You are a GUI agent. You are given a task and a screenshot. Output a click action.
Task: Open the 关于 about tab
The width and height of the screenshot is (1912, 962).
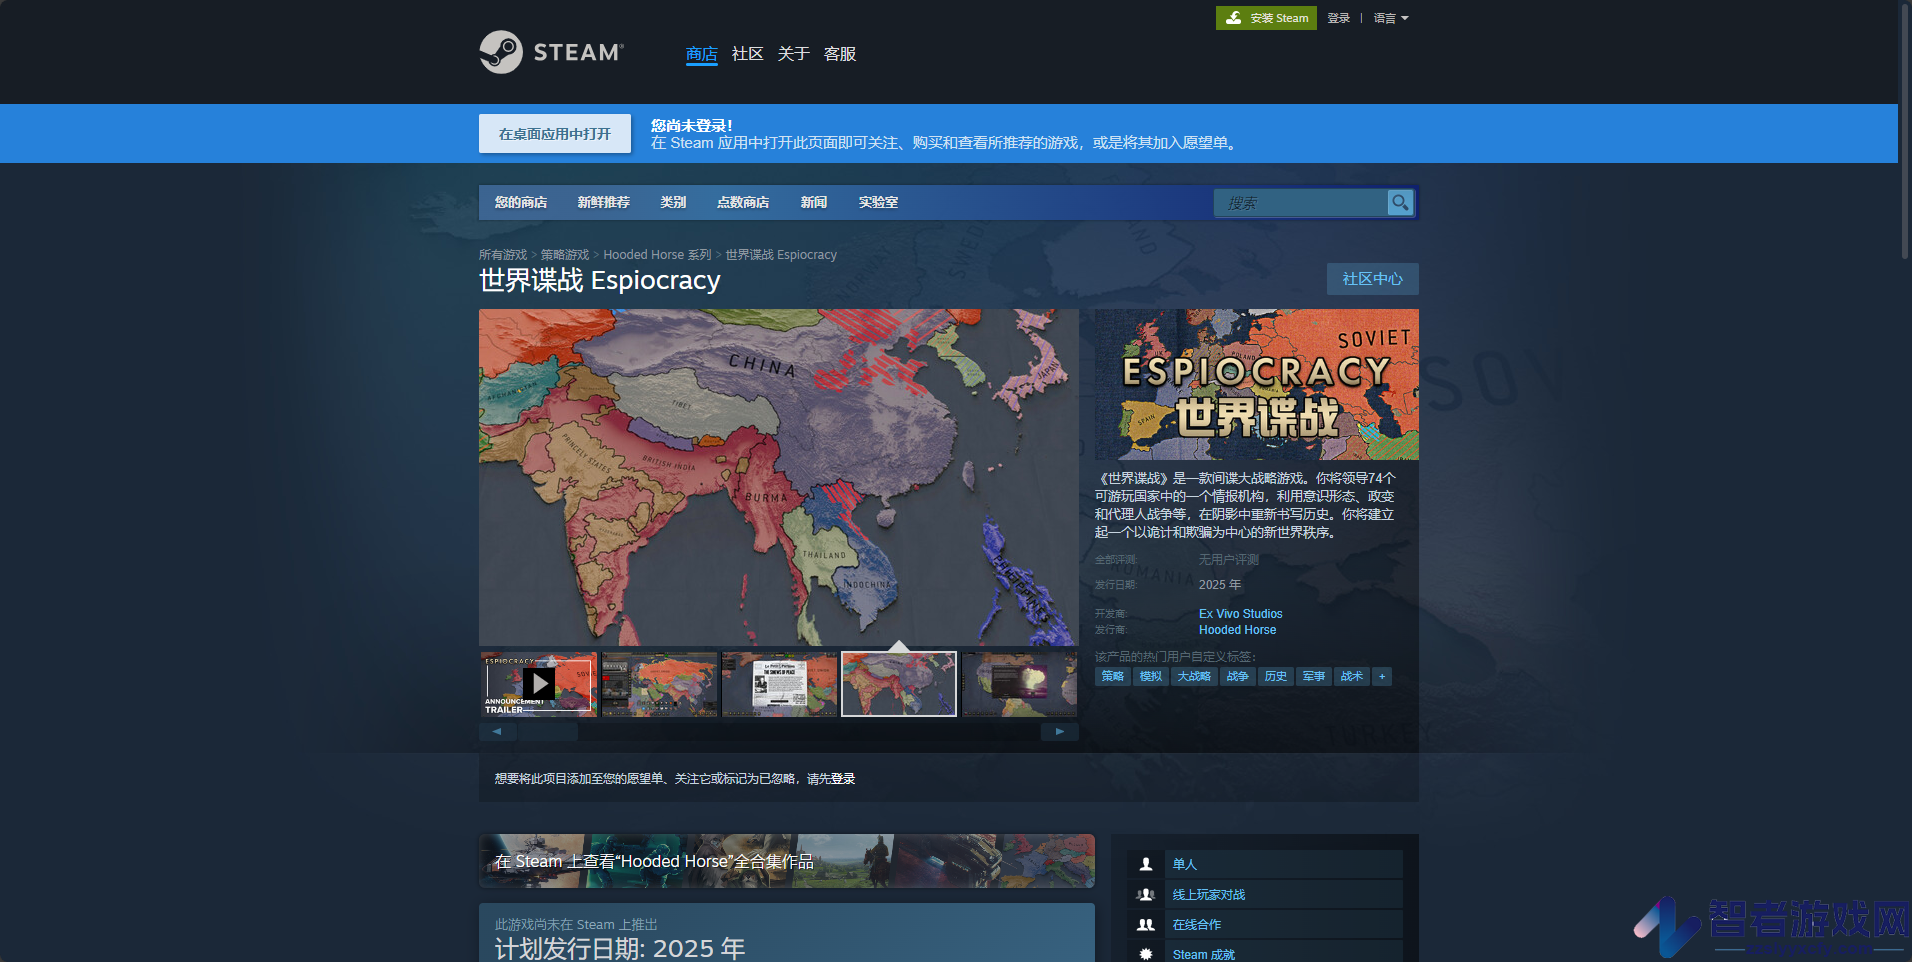(794, 54)
